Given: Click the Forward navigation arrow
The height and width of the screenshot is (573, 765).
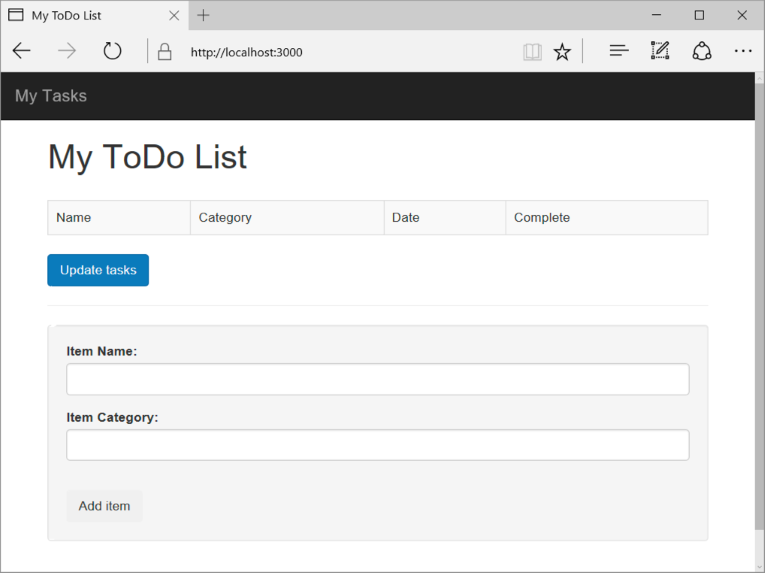Looking at the screenshot, I should point(67,52).
